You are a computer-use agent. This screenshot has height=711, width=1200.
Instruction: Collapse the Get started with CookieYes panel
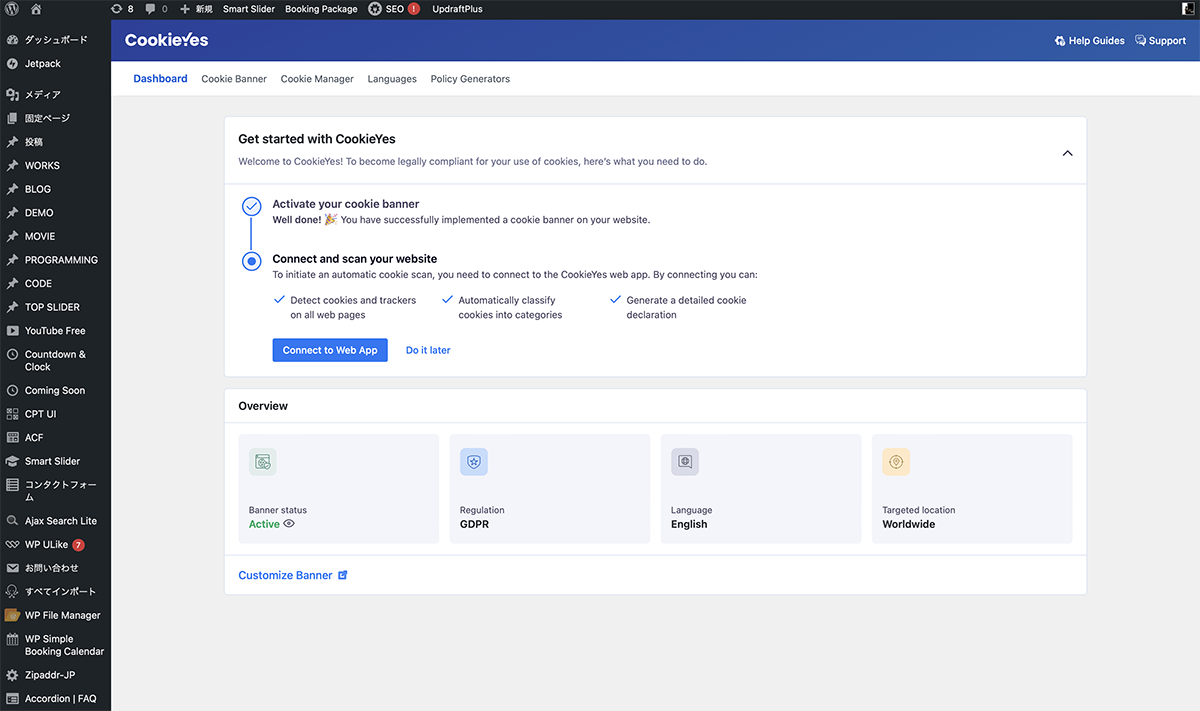[x=1067, y=153]
